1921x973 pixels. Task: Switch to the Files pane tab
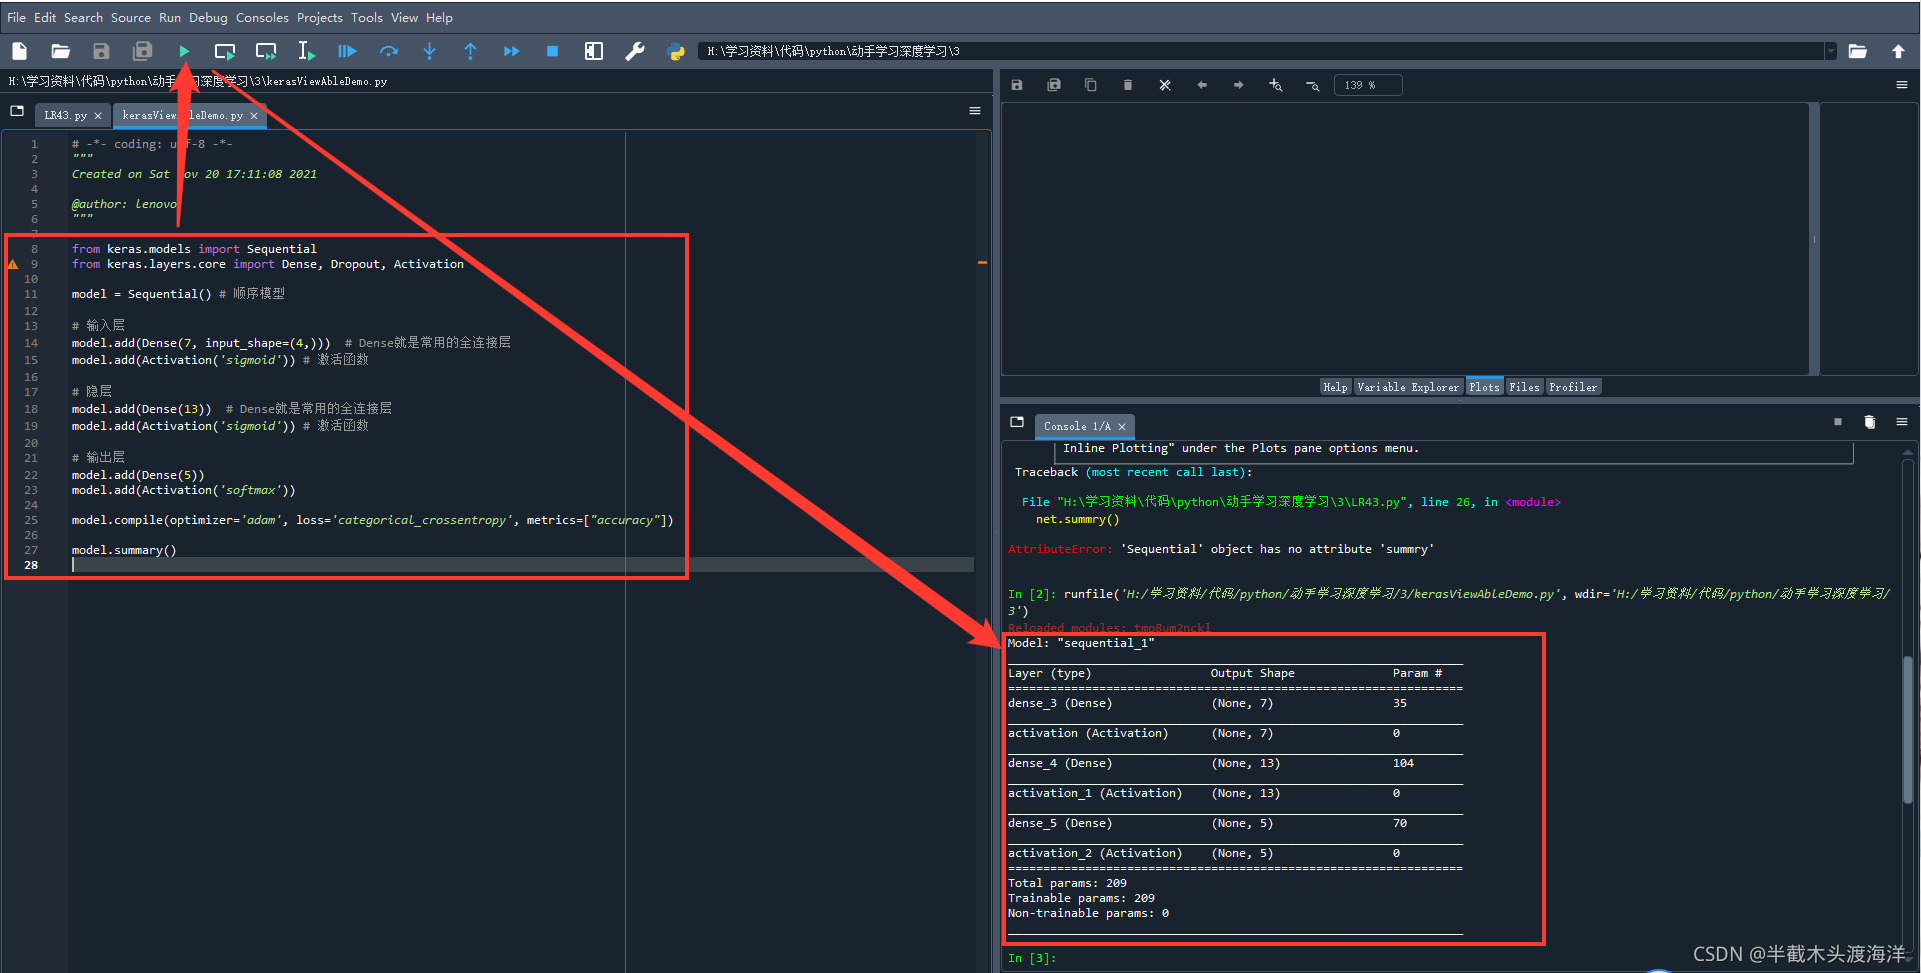1524,387
